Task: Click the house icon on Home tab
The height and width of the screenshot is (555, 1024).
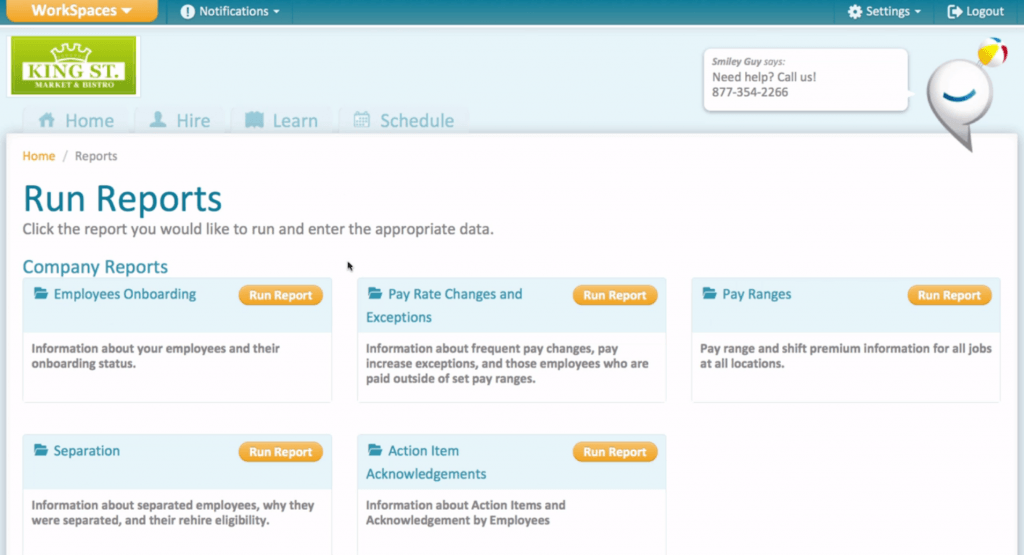Action: pos(47,120)
